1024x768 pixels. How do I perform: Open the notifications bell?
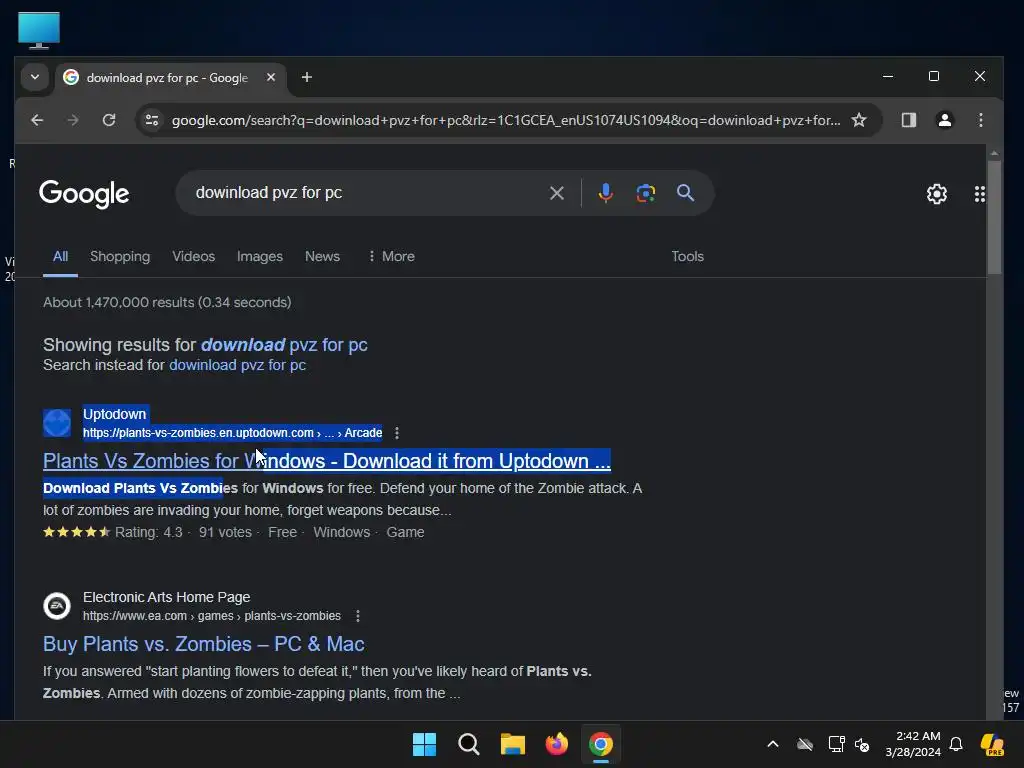956,744
